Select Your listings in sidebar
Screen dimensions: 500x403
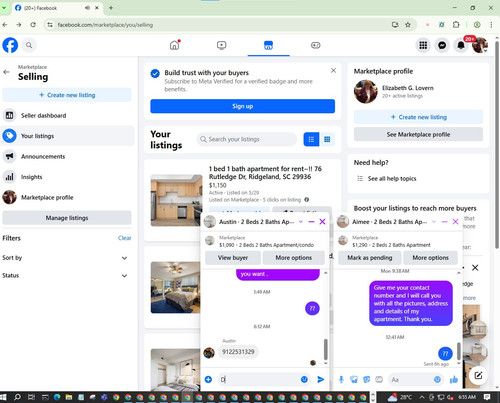coord(67,136)
